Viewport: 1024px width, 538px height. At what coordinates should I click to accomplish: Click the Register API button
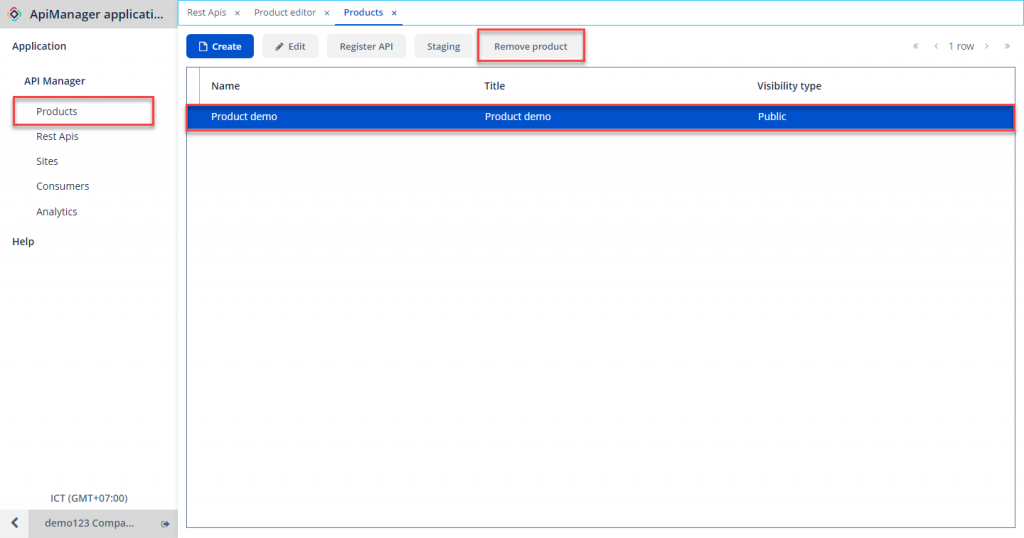tap(366, 47)
